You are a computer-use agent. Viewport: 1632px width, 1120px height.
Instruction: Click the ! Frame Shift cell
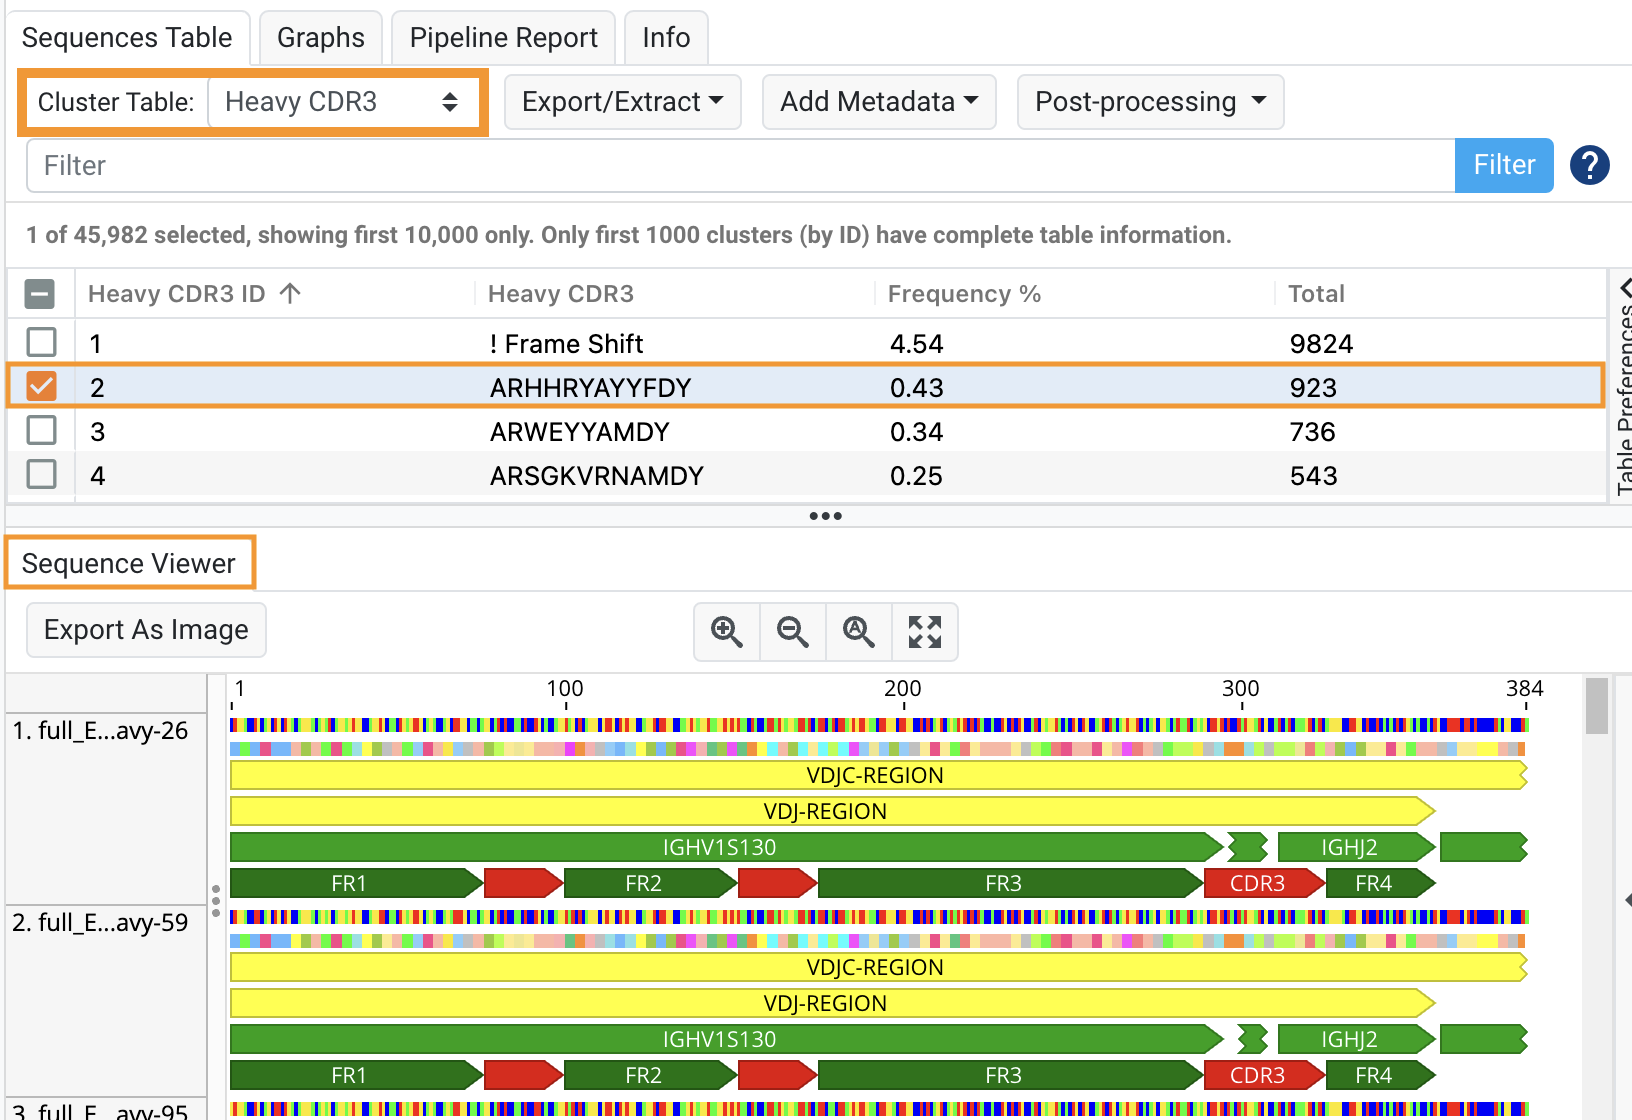(x=566, y=344)
